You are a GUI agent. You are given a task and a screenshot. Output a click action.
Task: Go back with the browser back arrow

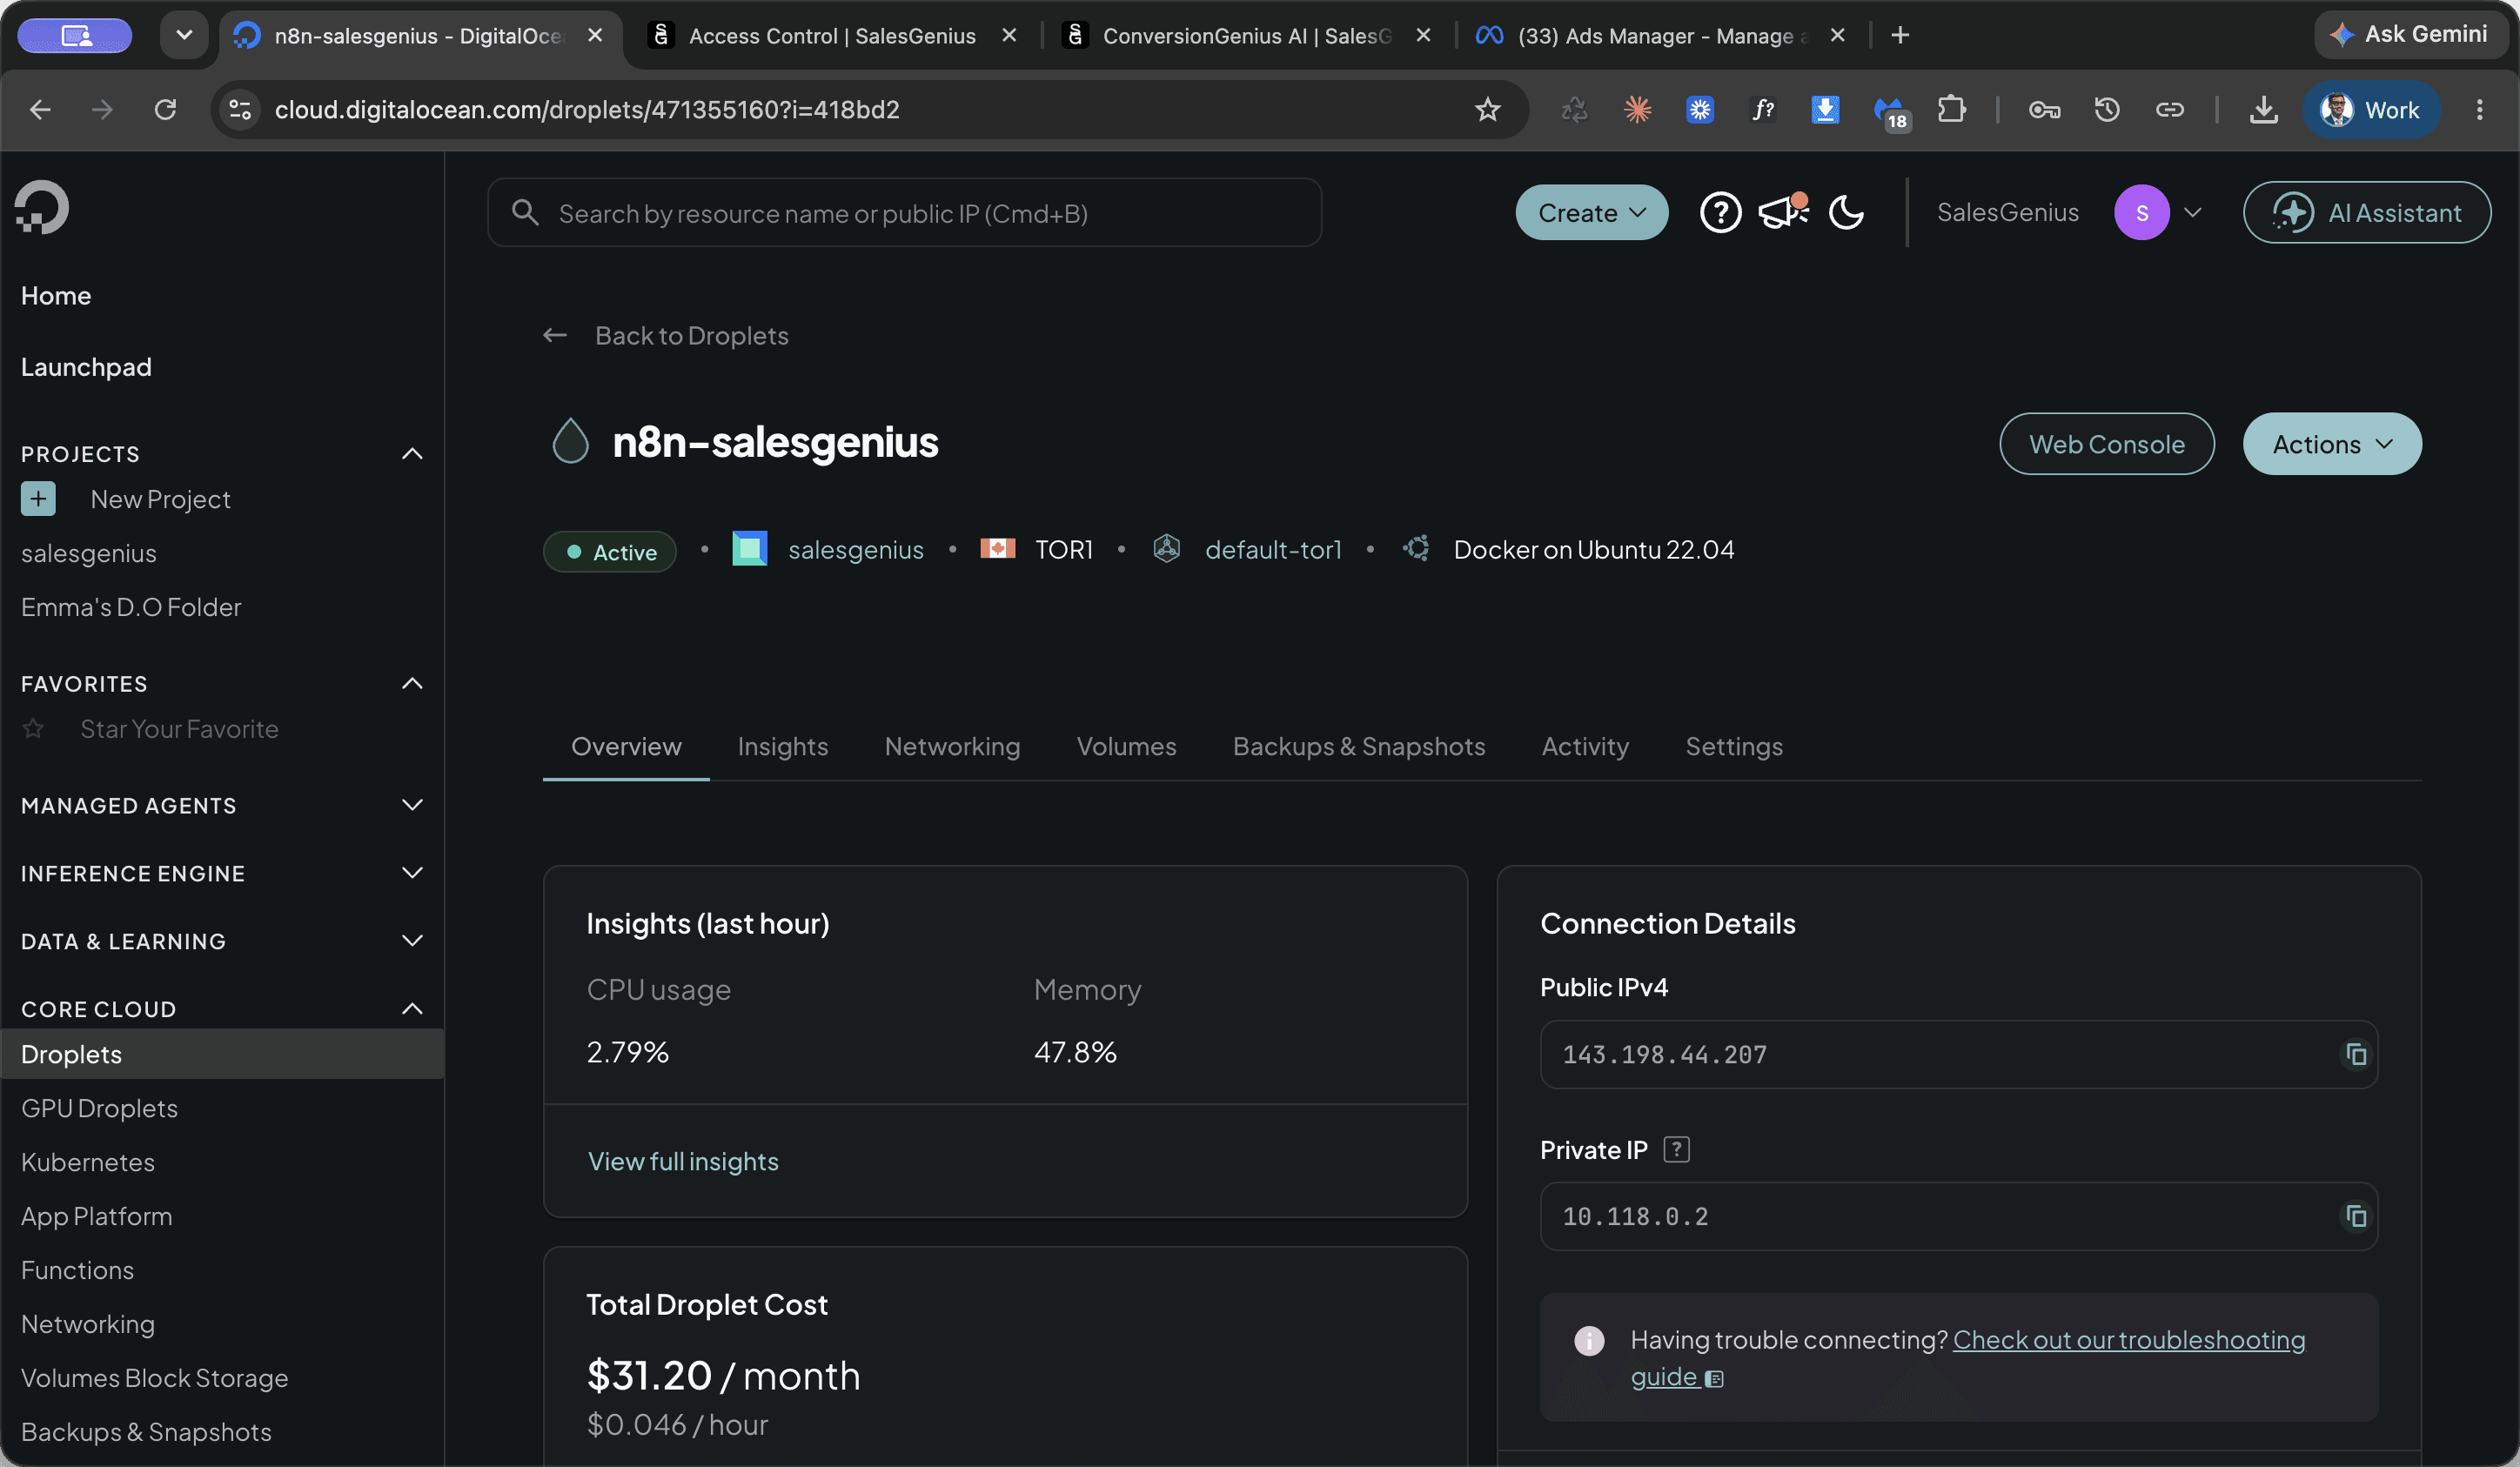pyautogui.click(x=40, y=110)
